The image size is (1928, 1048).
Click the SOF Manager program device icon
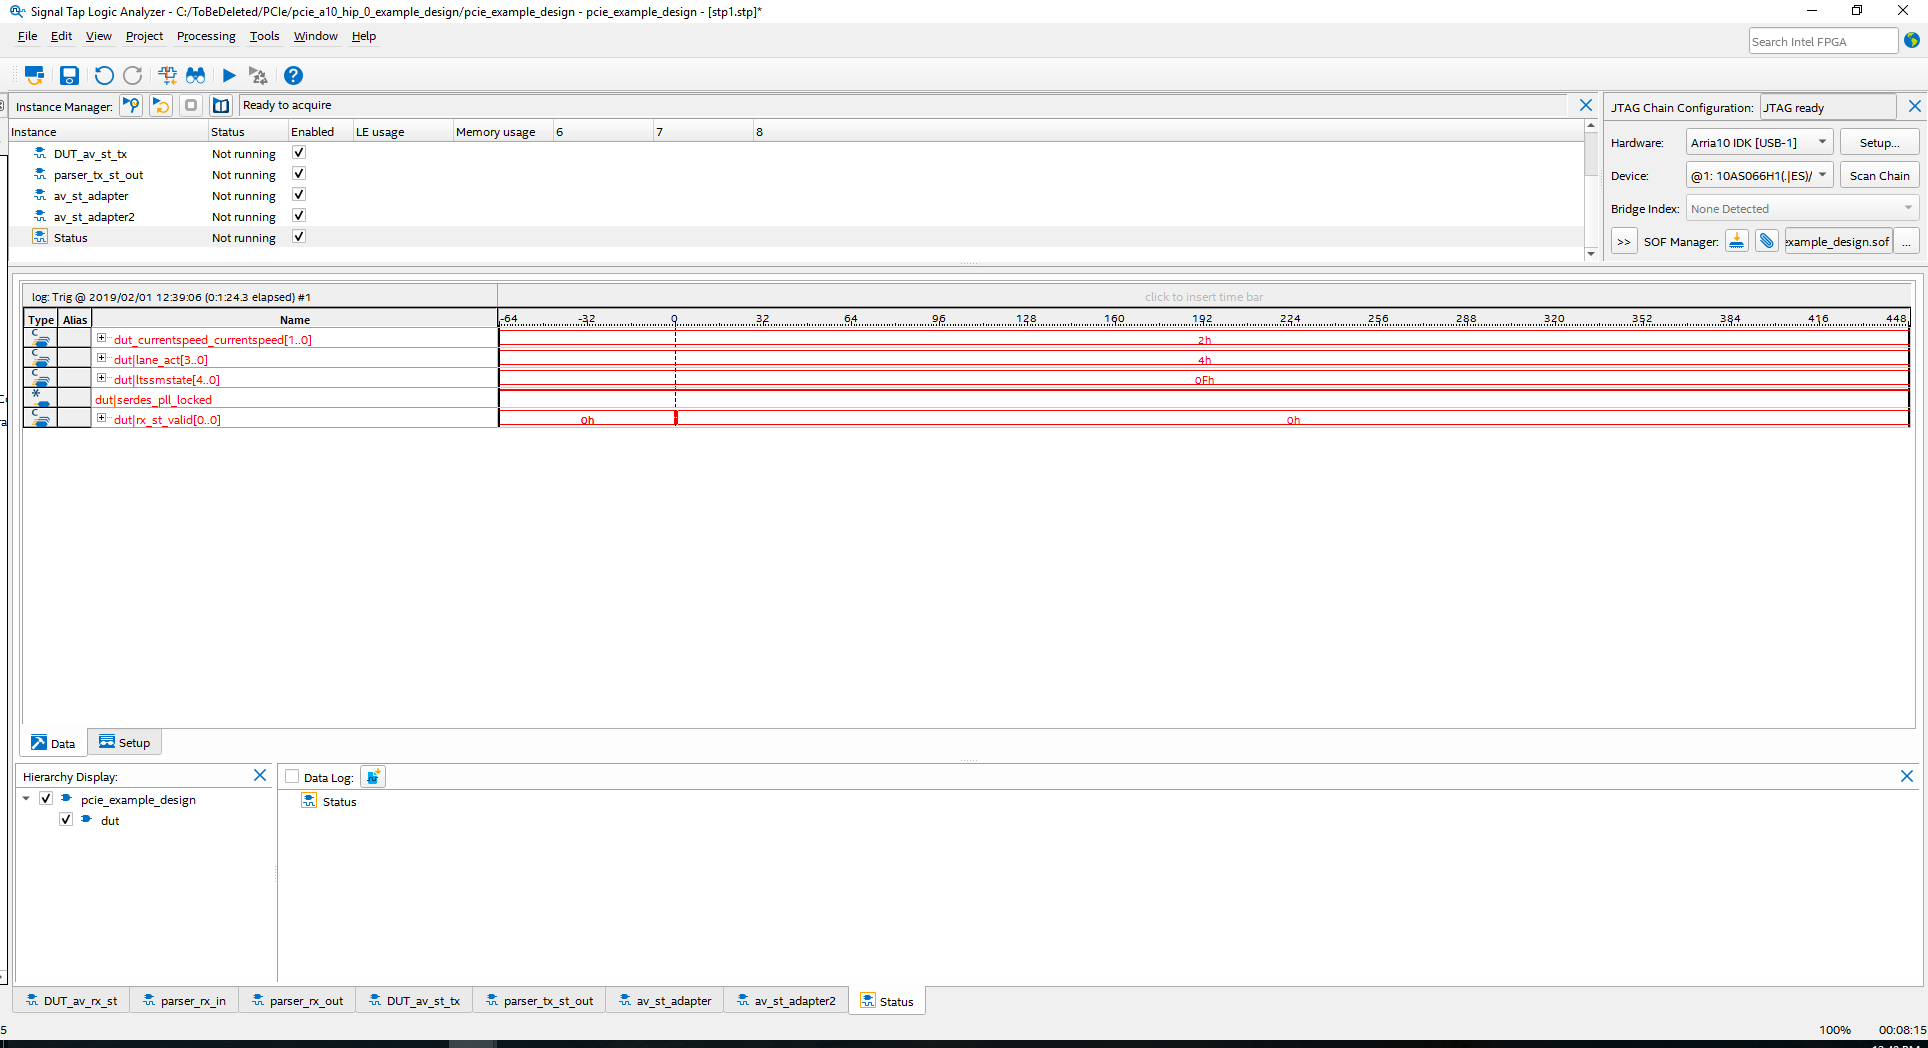[1737, 241]
